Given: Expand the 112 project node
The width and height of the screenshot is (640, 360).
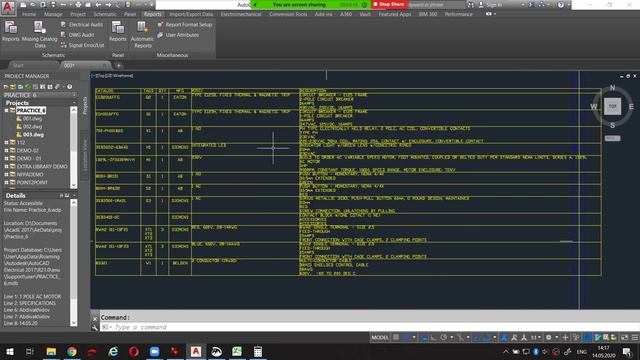Looking at the screenshot, I should (7, 142).
